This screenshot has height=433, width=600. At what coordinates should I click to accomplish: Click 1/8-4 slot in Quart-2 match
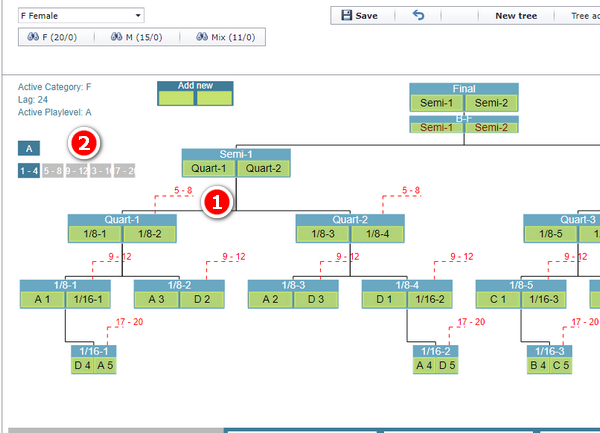pos(378,234)
